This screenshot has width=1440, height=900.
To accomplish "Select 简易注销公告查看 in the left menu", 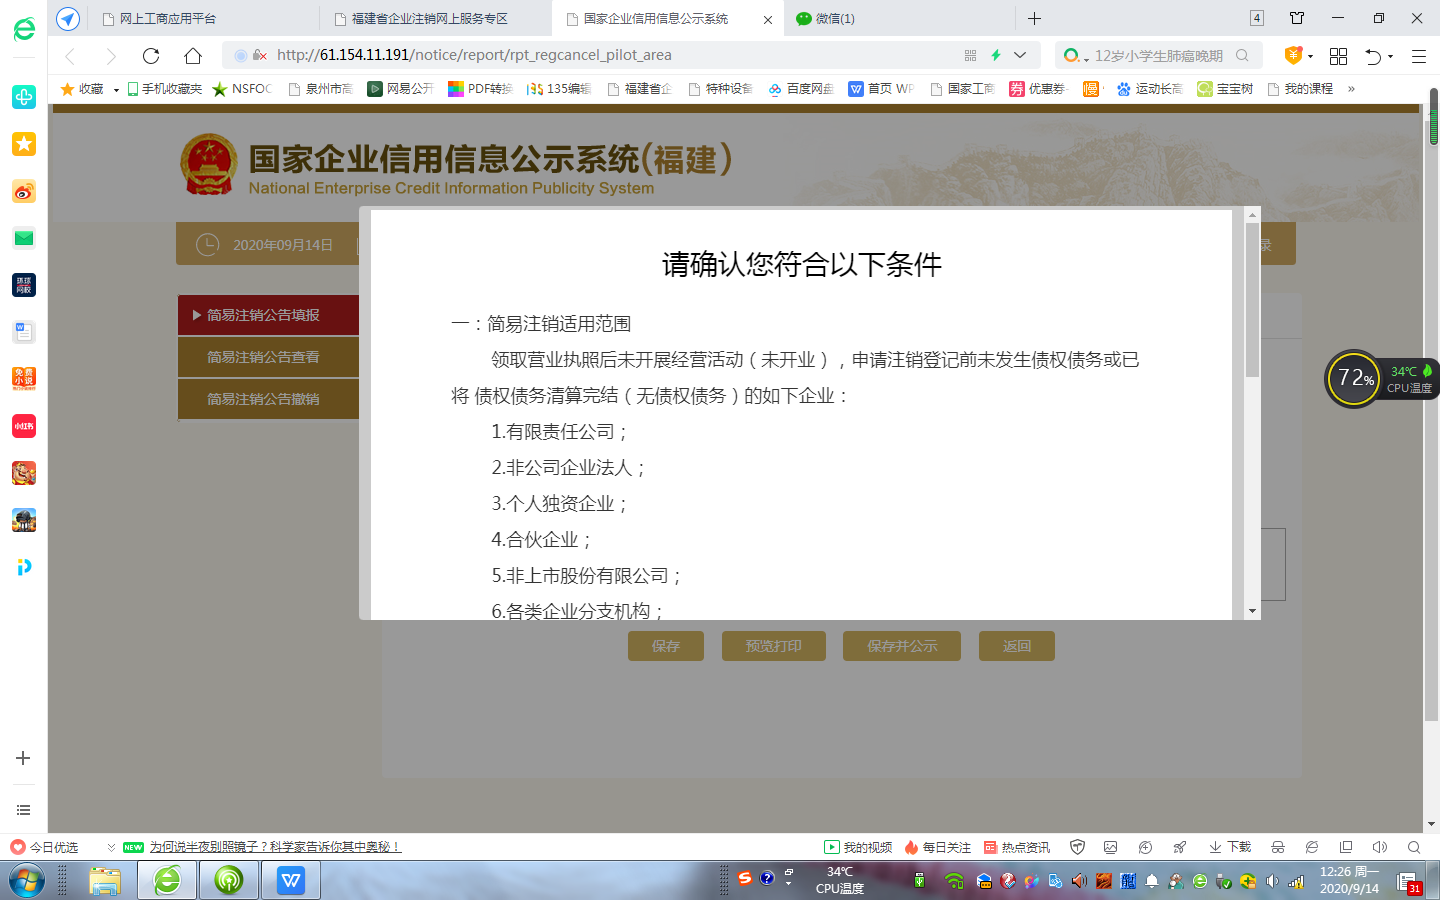I will [x=263, y=357].
